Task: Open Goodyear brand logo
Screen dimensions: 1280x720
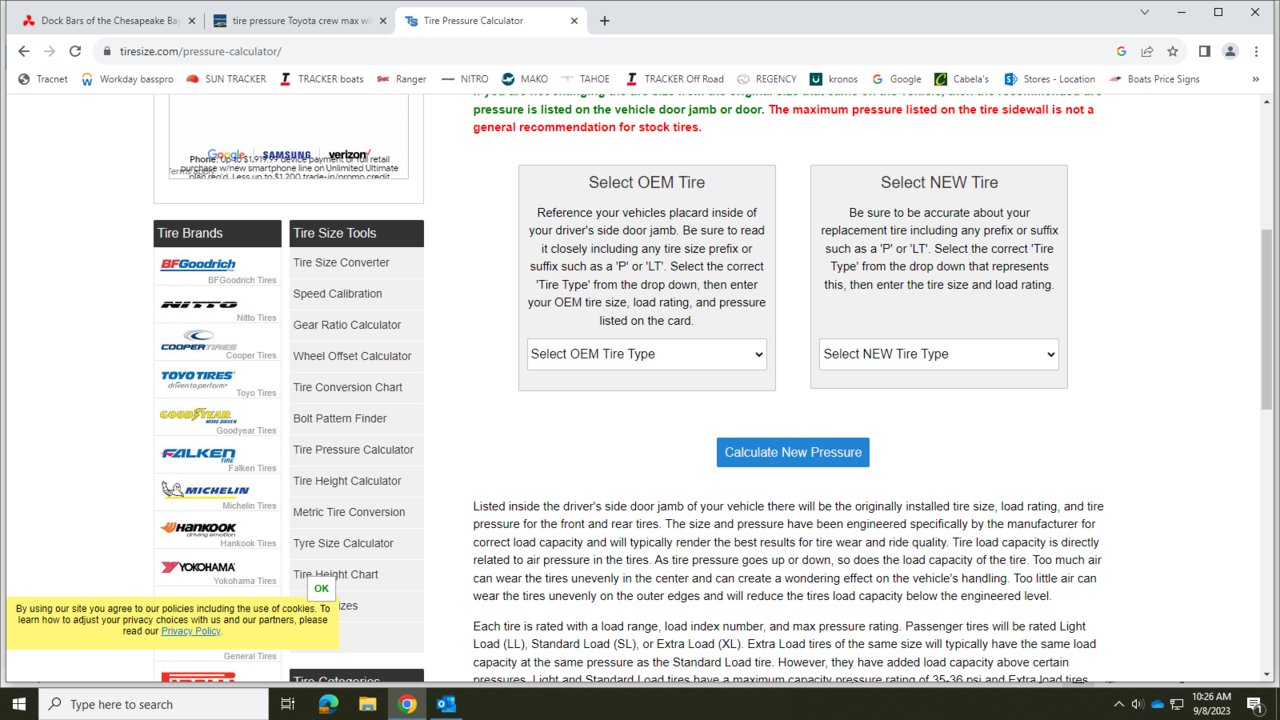Action: tap(198, 415)
